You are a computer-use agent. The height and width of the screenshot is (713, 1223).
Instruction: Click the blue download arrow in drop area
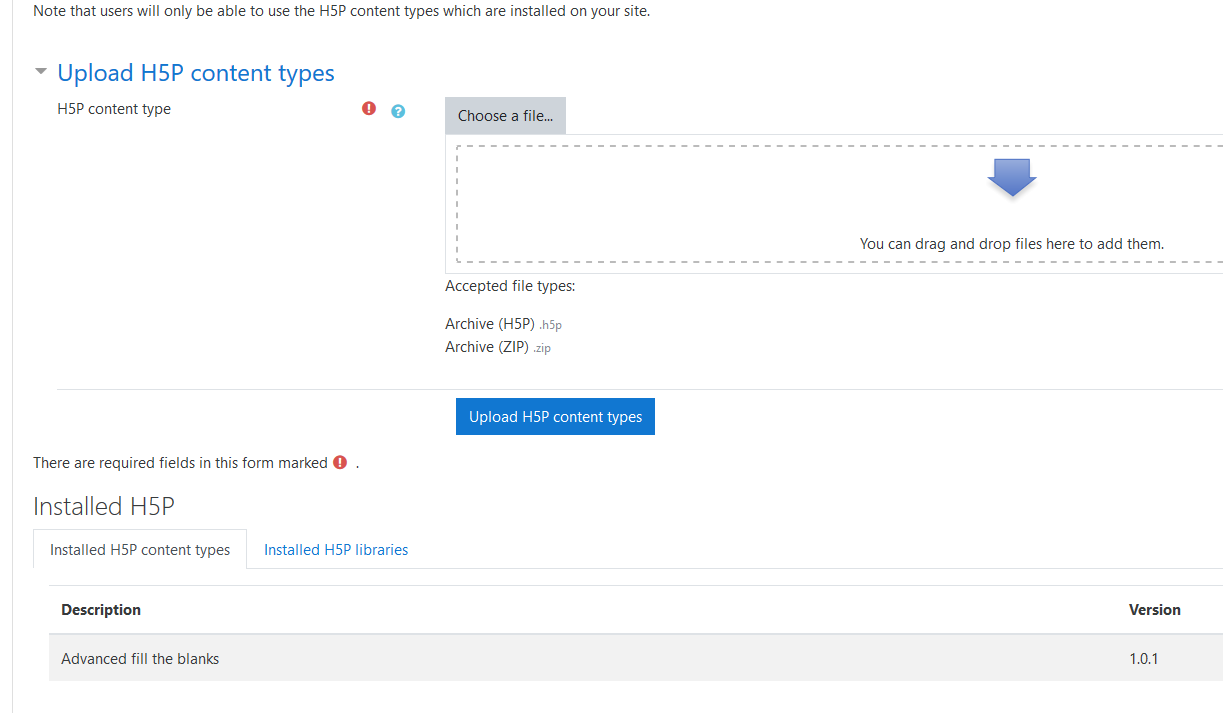pyautogui.click(x=1012, y=177)
